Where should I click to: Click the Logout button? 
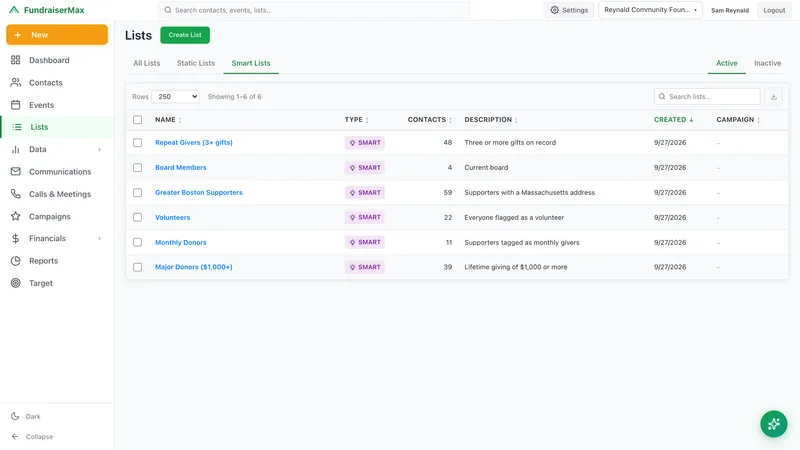774,10
